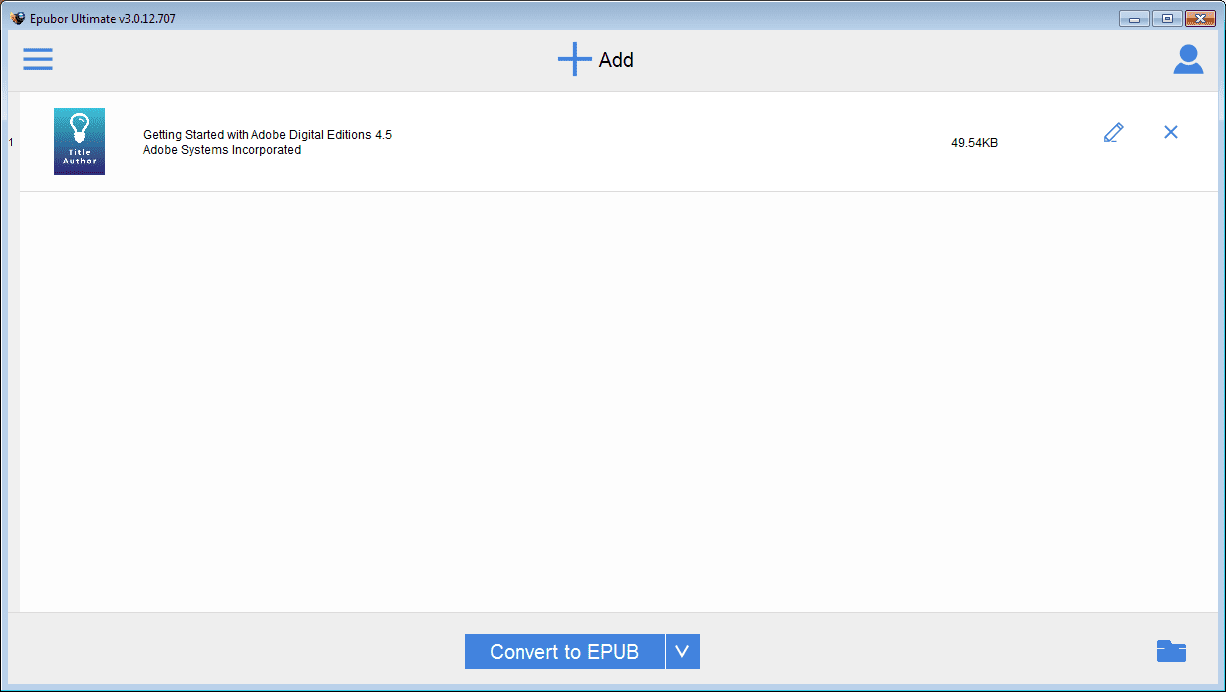Viewport: 1226px width, 692px height.
Task: Open the hamburger menu
Action: [38, 60]
